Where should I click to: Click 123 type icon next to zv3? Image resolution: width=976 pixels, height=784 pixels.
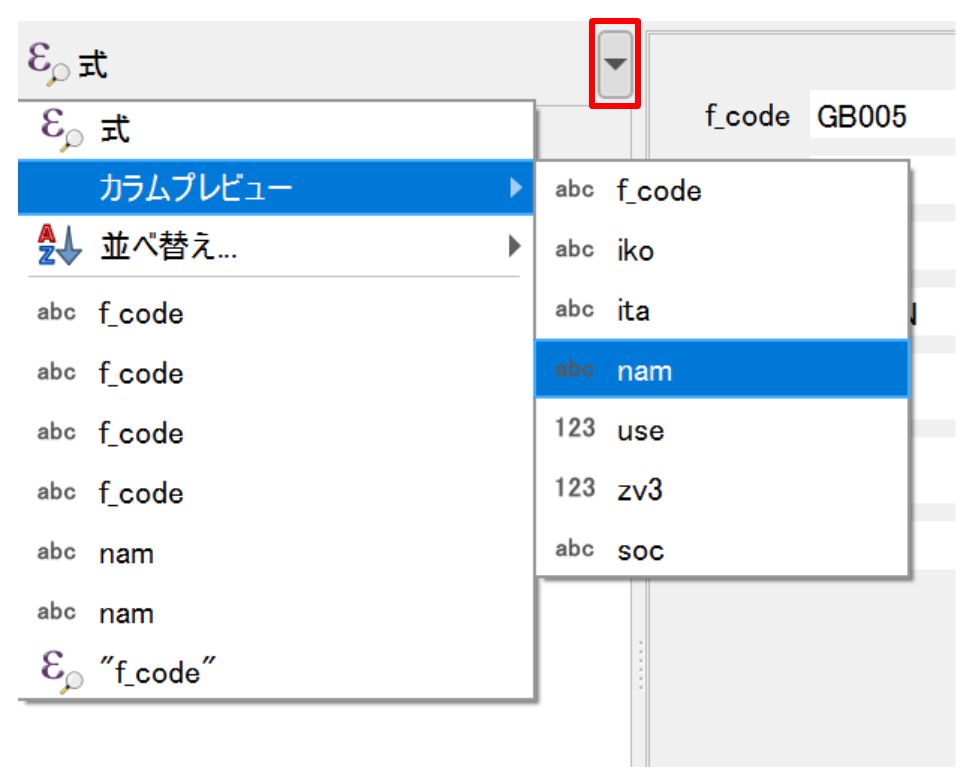click(575, 488)
